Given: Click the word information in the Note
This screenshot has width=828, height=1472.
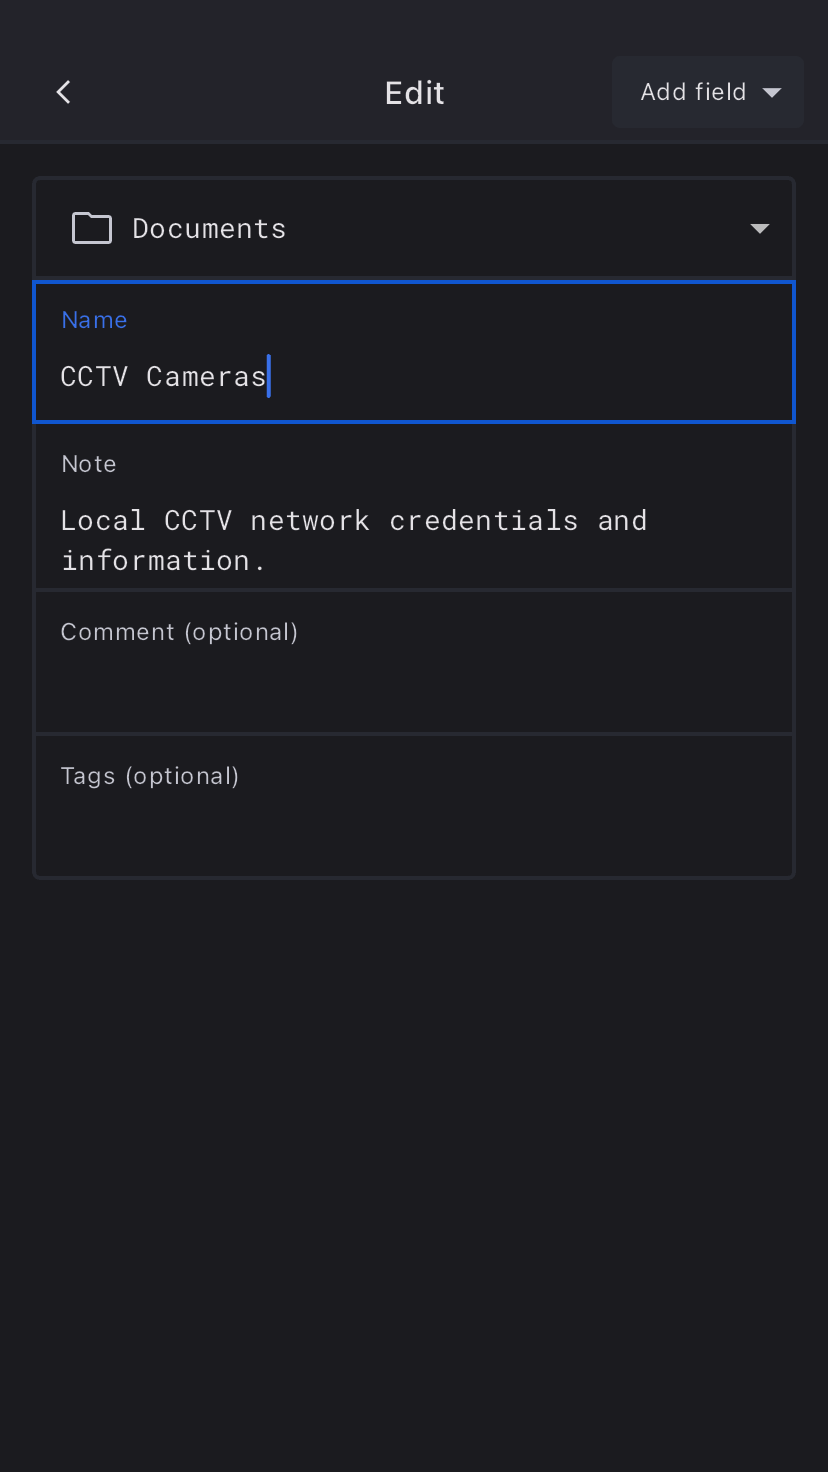Looking at the screenshot, I should [156, 560].
